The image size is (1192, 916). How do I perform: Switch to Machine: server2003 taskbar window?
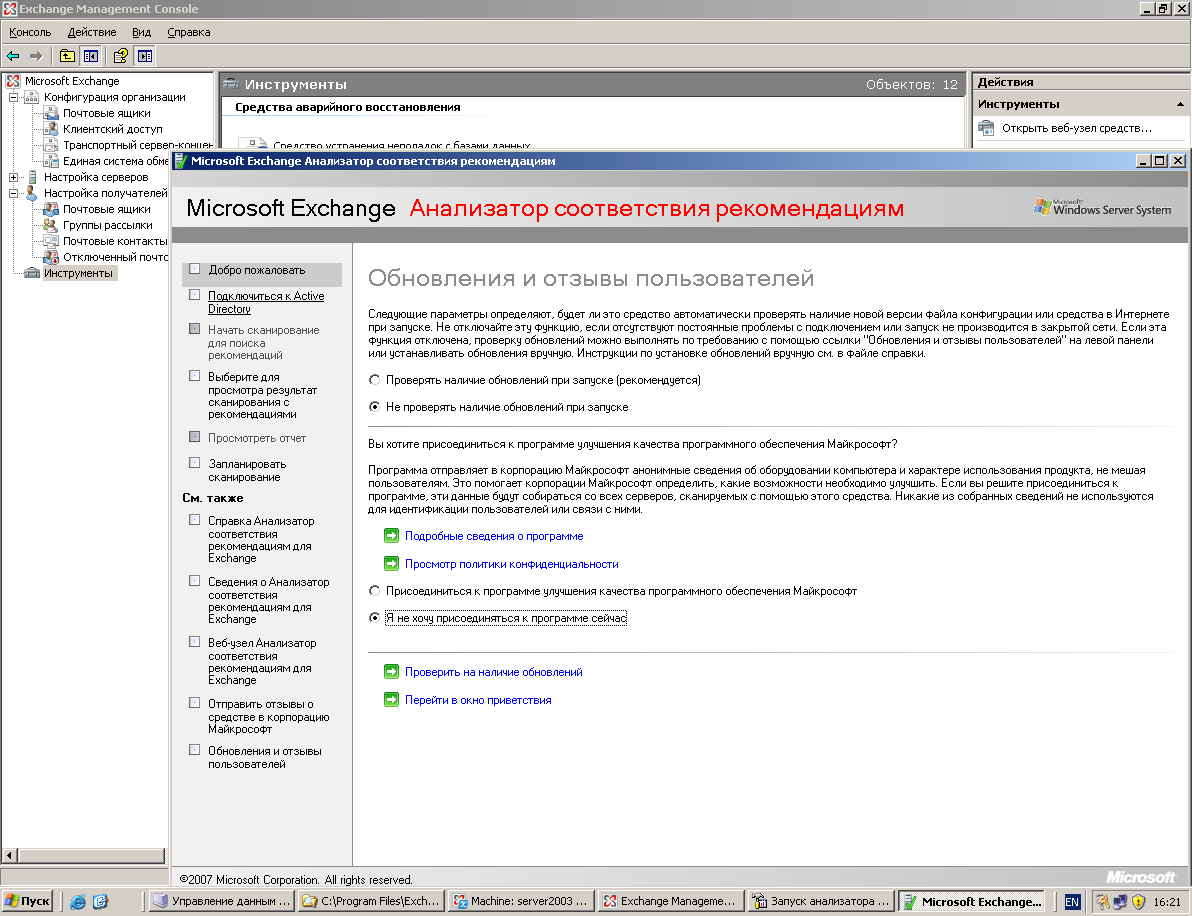[x=522, y=902]
